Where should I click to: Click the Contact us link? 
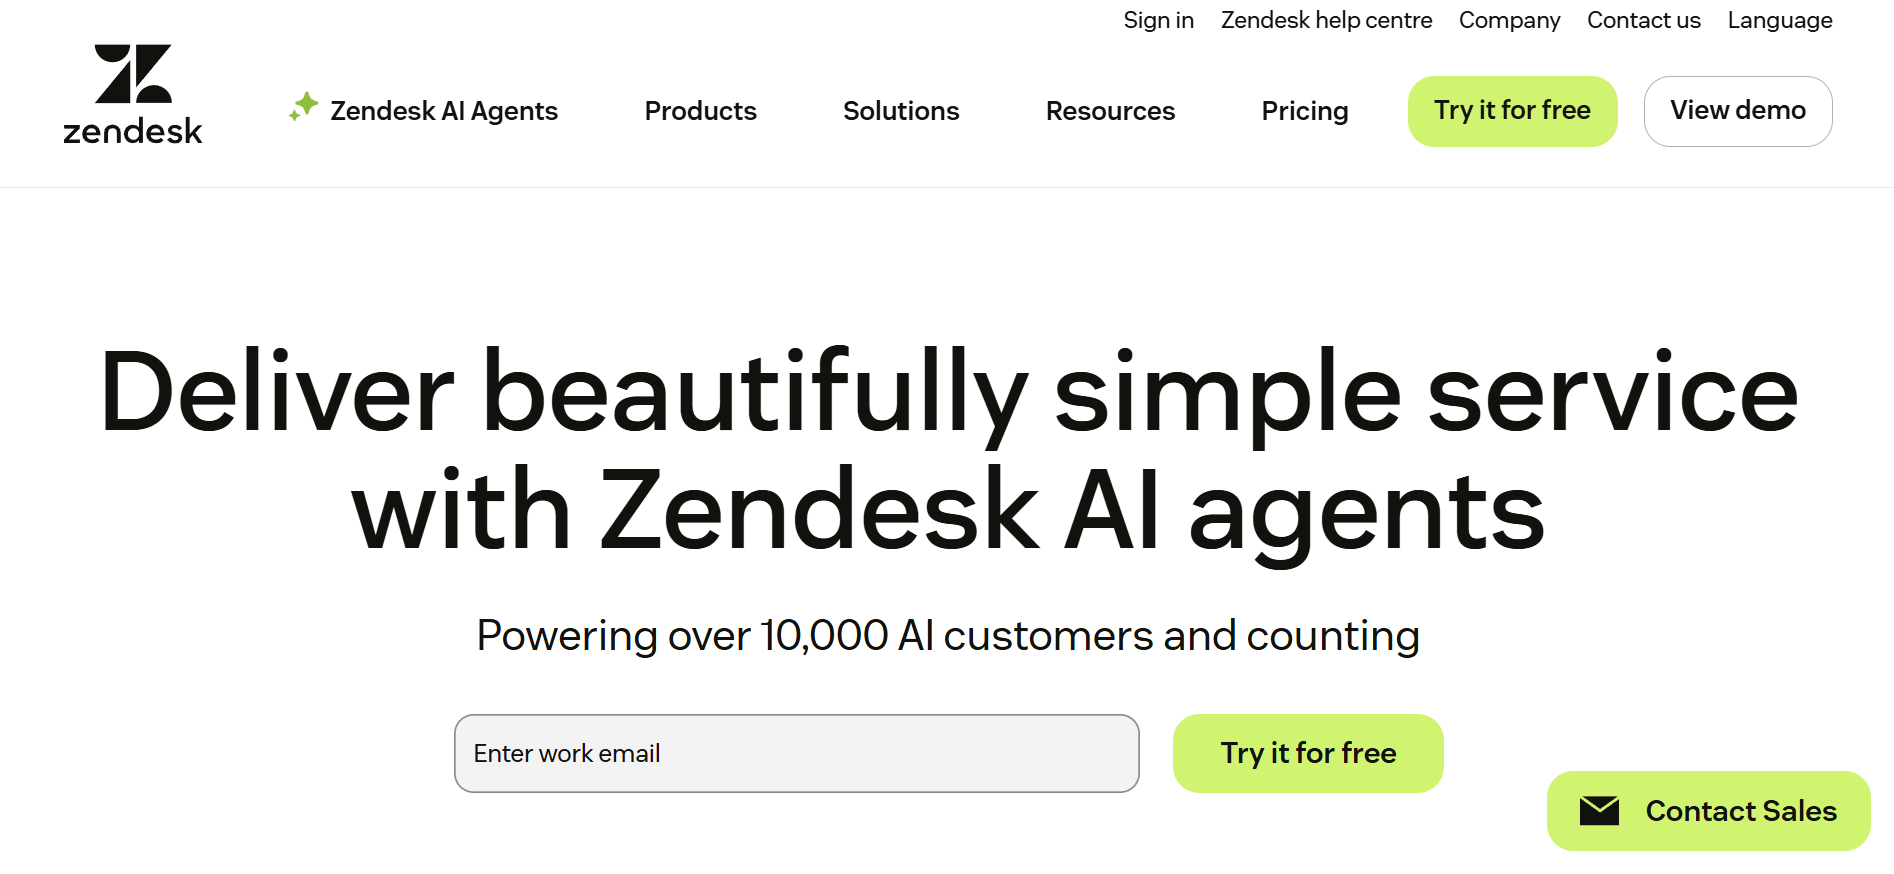click(1643, 20)
